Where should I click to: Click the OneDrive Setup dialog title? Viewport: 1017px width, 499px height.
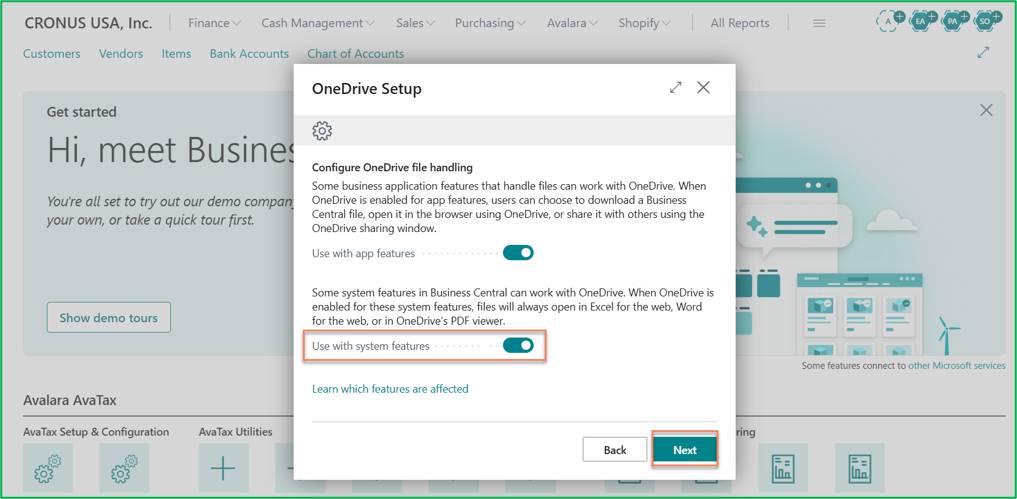[x=366, y=88]
